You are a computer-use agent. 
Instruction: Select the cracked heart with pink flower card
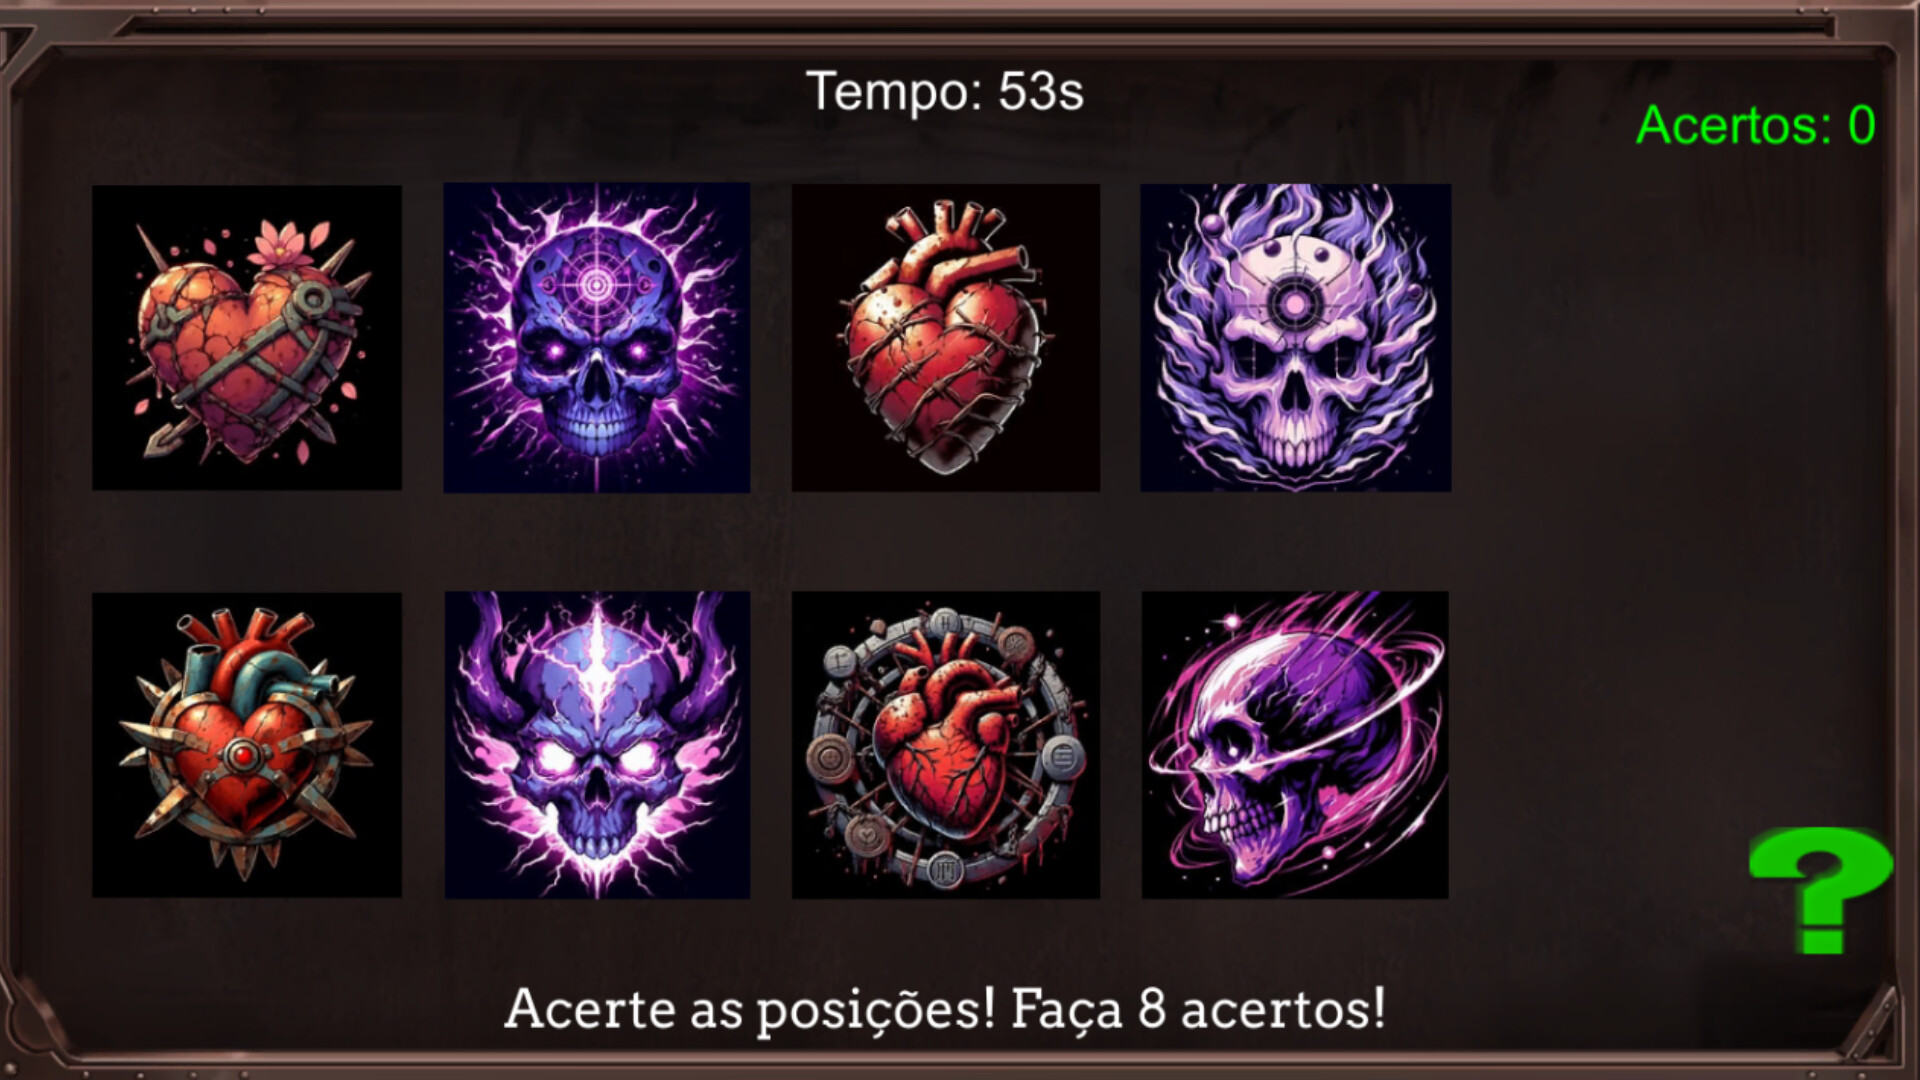click(x=247, y=337)
